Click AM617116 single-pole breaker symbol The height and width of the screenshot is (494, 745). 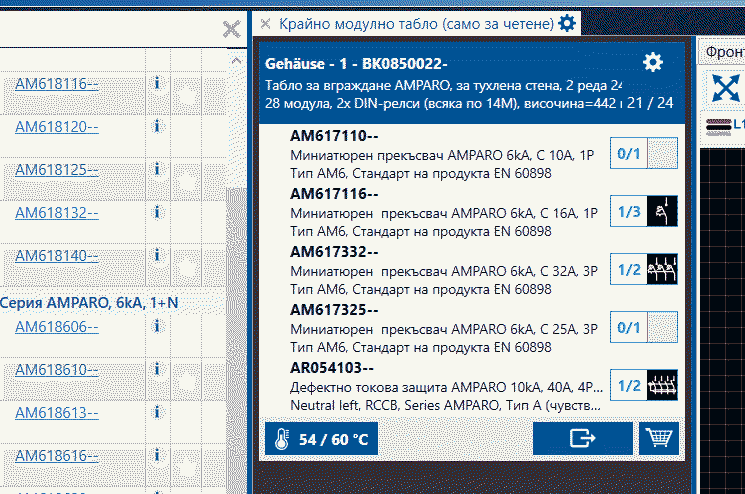[662, 211]
